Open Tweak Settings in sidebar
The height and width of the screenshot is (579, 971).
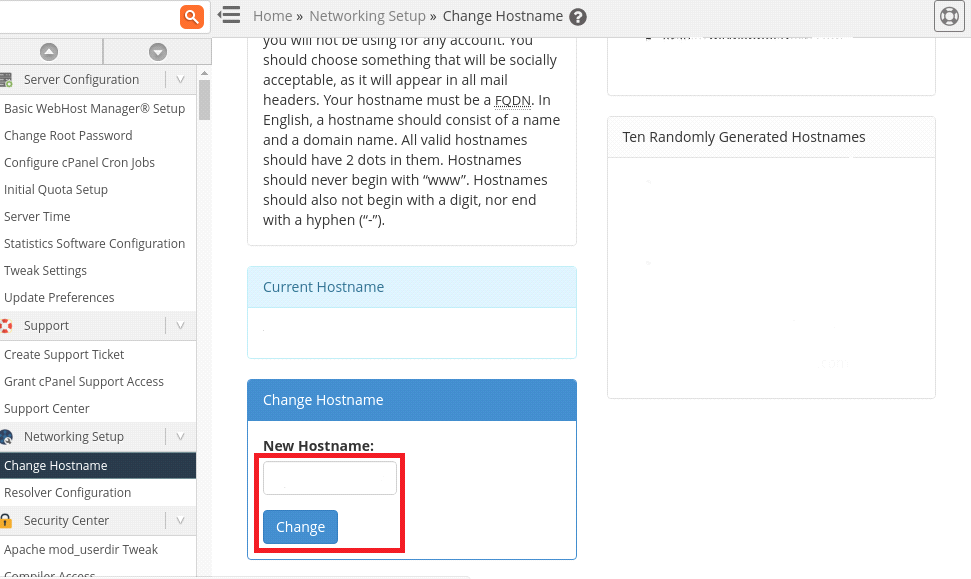pyautogui.click(x=45, y=270)
